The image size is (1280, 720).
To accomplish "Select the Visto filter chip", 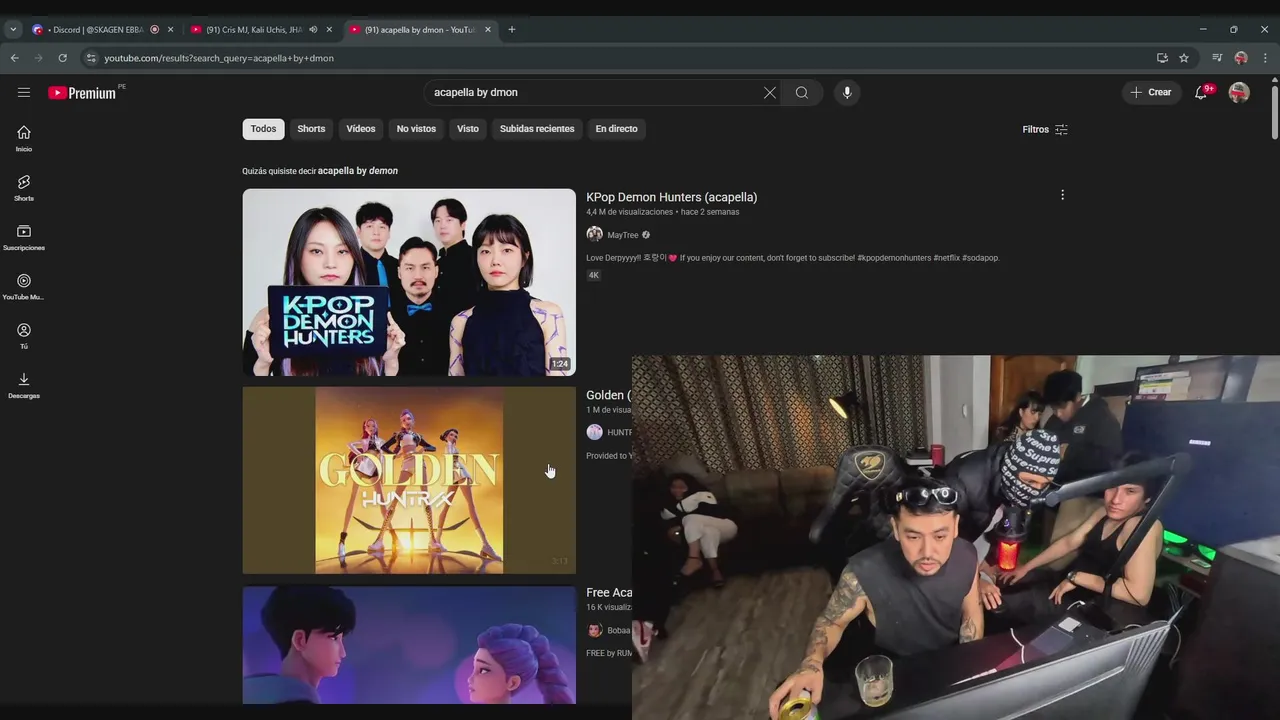I will pyautogui.click(x=468, y=129).
